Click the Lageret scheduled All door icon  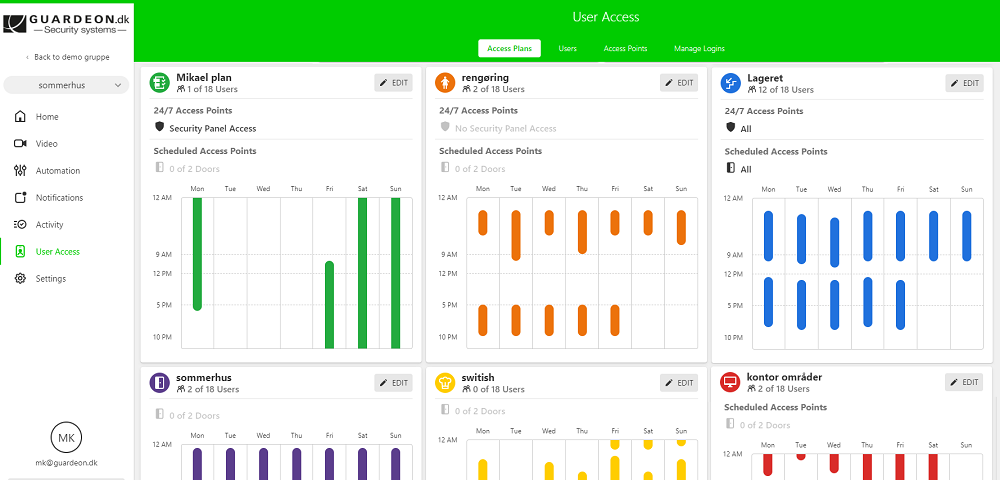click(731, 168)
